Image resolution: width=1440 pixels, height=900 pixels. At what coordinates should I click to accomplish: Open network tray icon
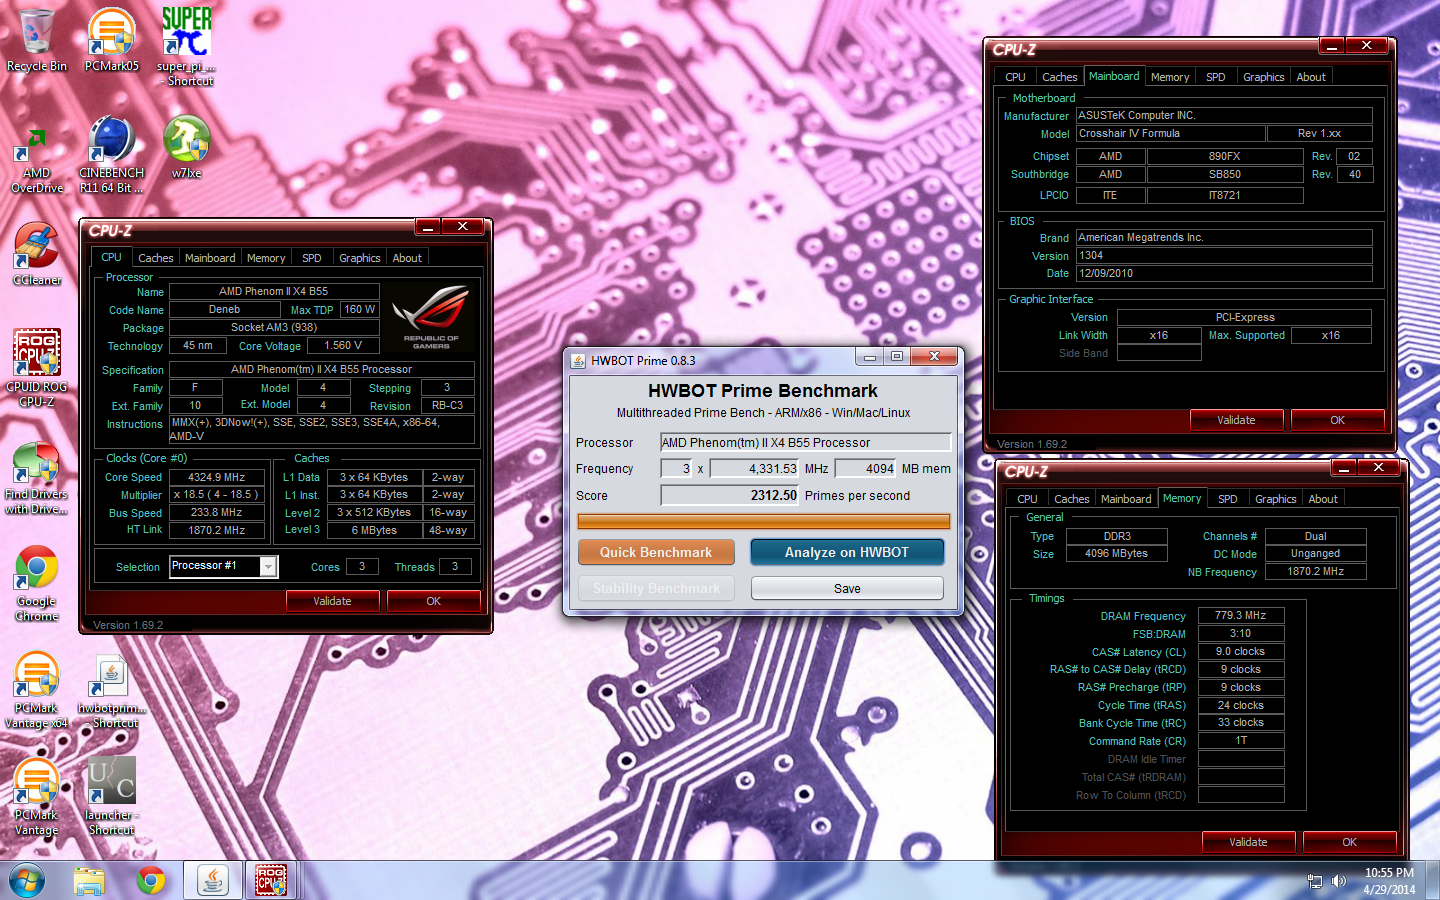pyautogui.click(x=1315, y=881)
